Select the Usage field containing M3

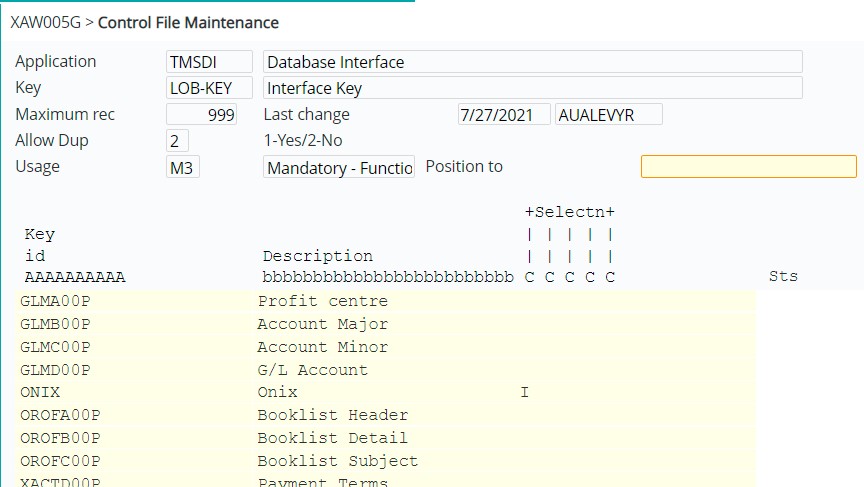point(183,168)
